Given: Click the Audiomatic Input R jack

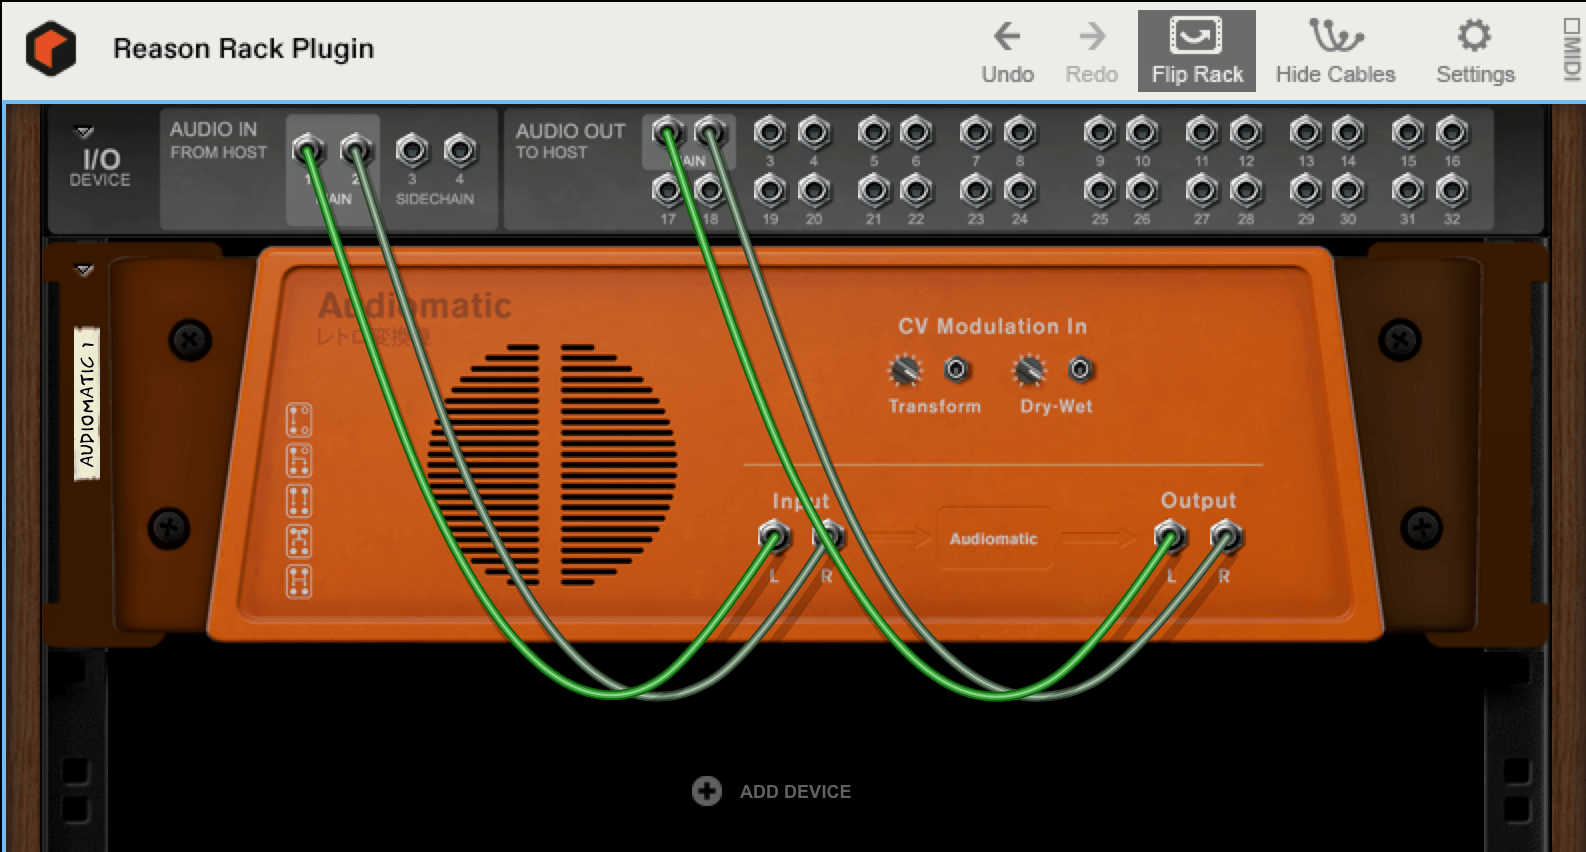Looking at the screenshot, I should click(x=827, y=538).
